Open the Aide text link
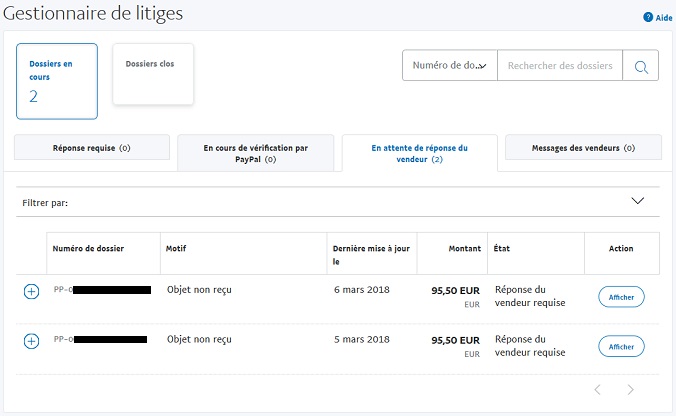 coord(664,18)
